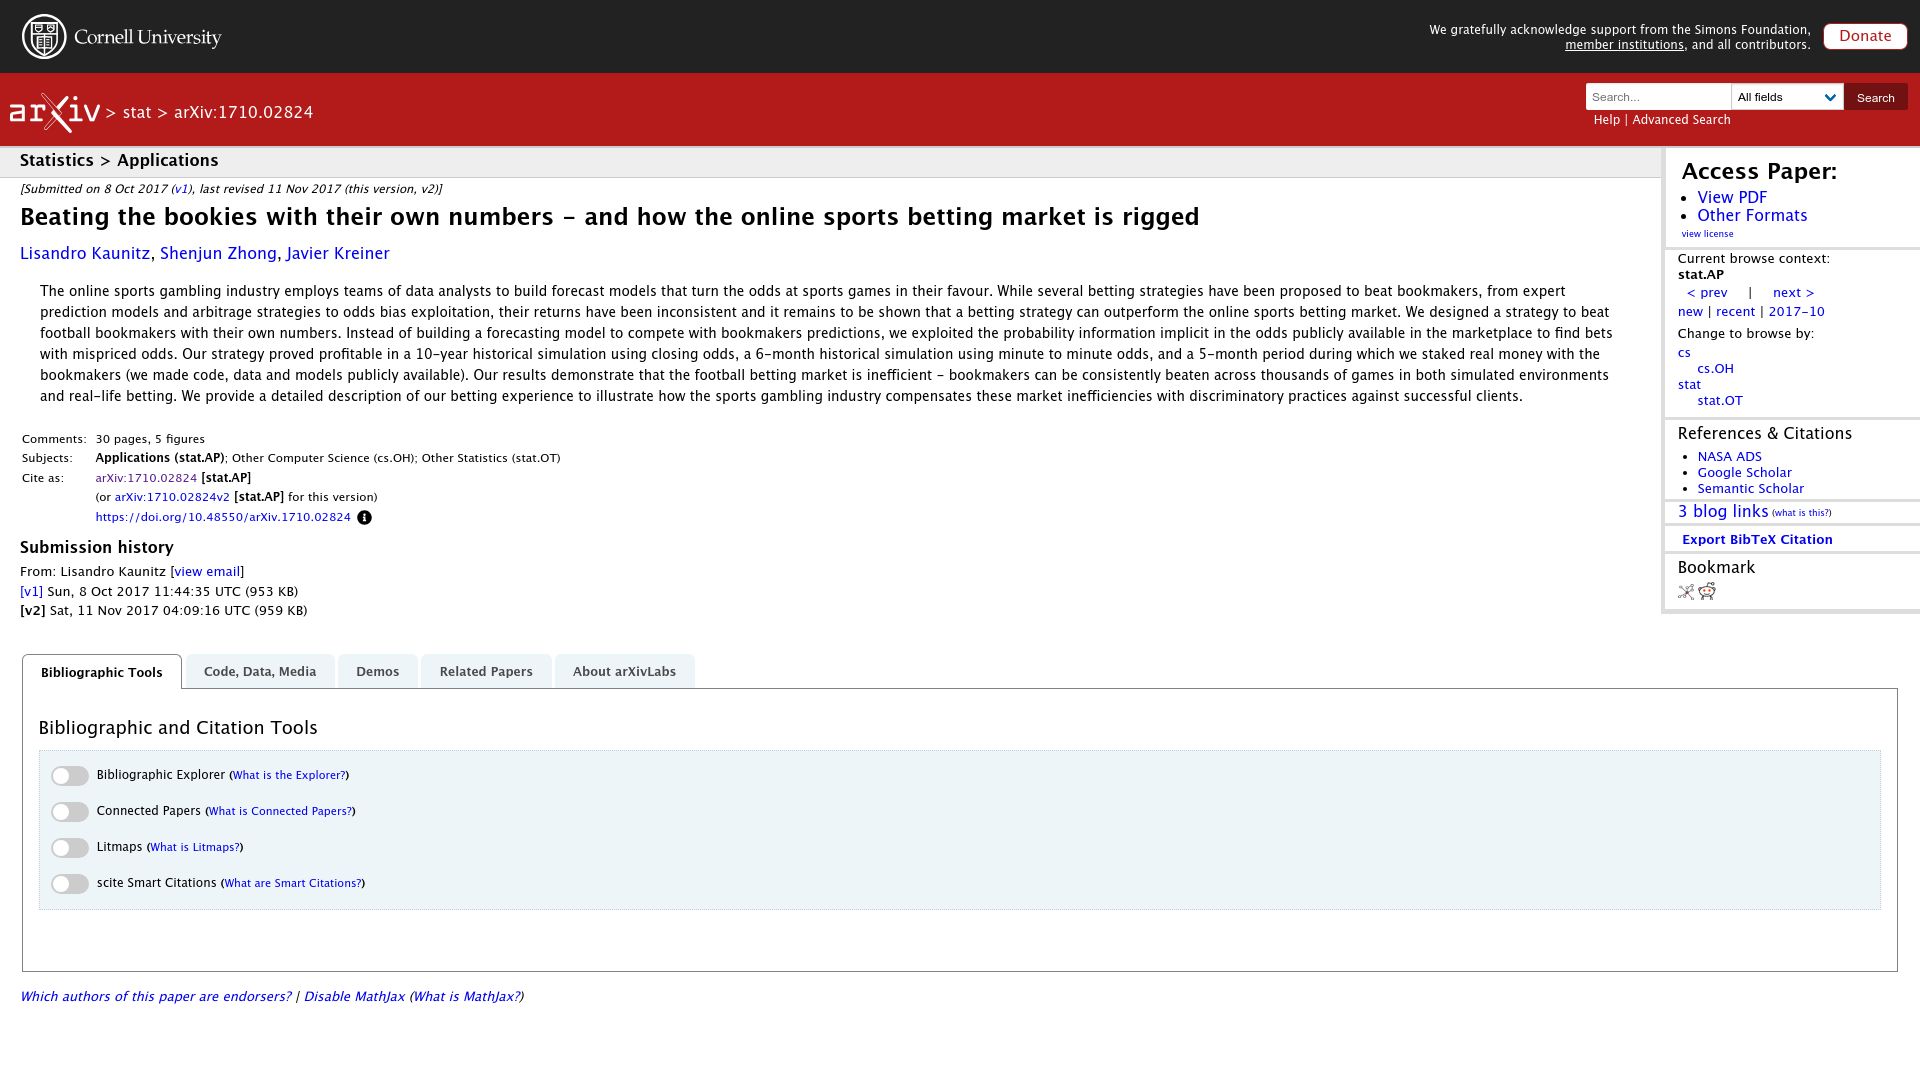The height and width of the screenshot is (1080, 1920).
Task: Open View PDF link
Action: click(1732, 198)
